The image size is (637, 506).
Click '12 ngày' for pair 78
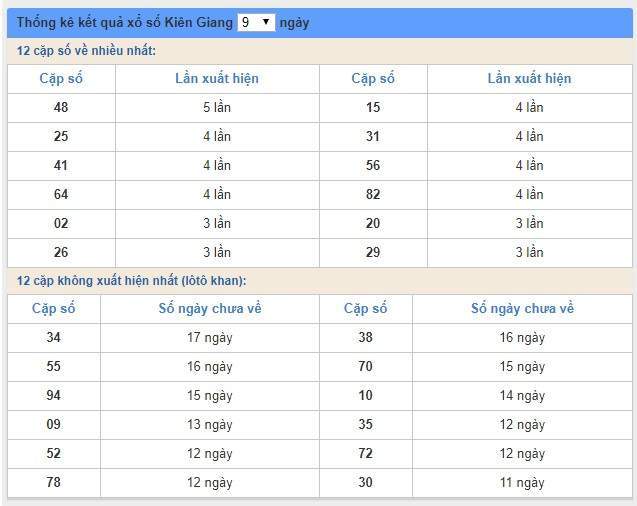pos(210,483)
